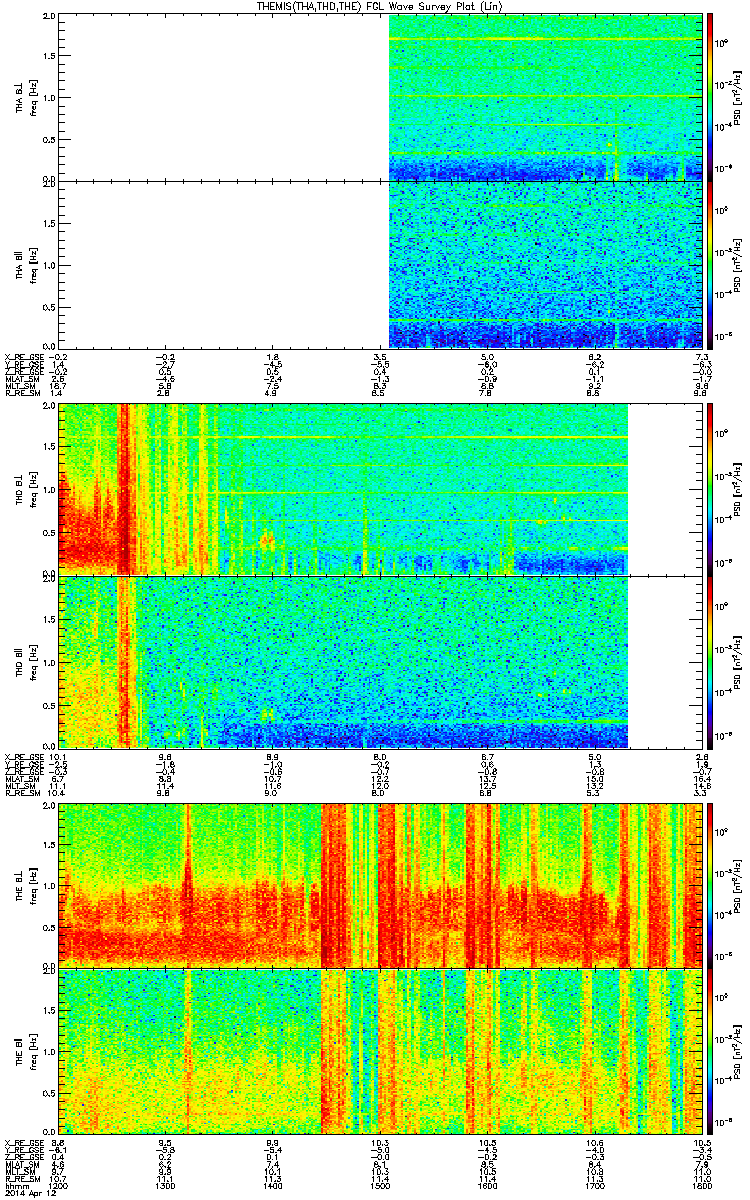Click the THE BII PSD color bar

pyautogui.click(x=710, y=1053)
